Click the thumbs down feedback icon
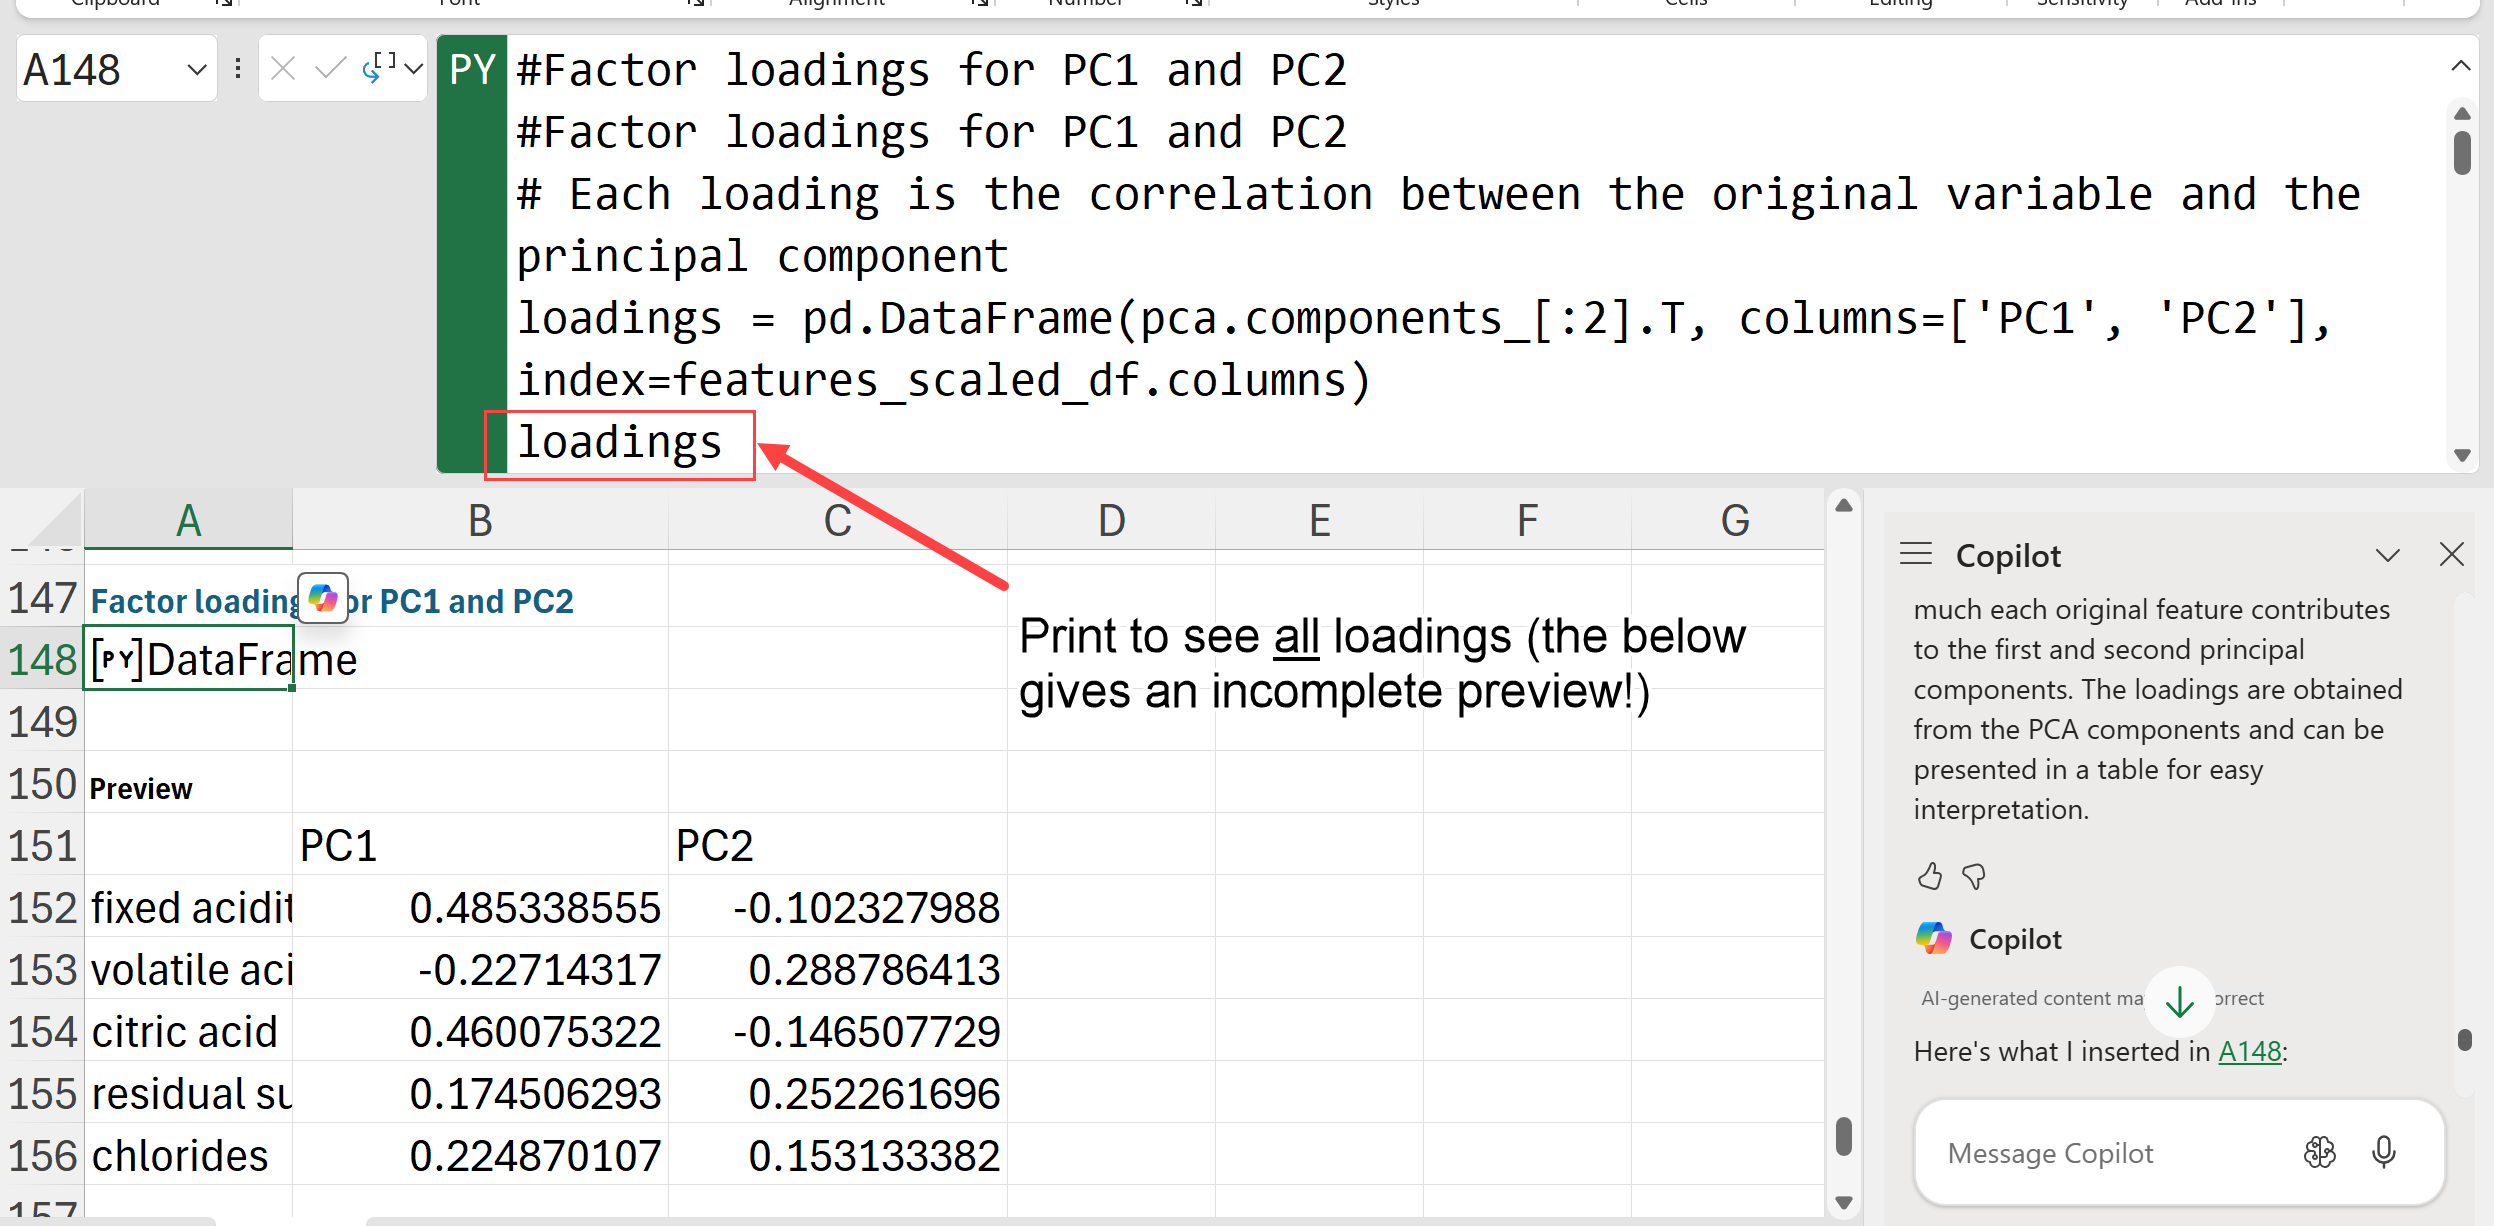2494x1226 pixels. click(x=1974, y=877)
